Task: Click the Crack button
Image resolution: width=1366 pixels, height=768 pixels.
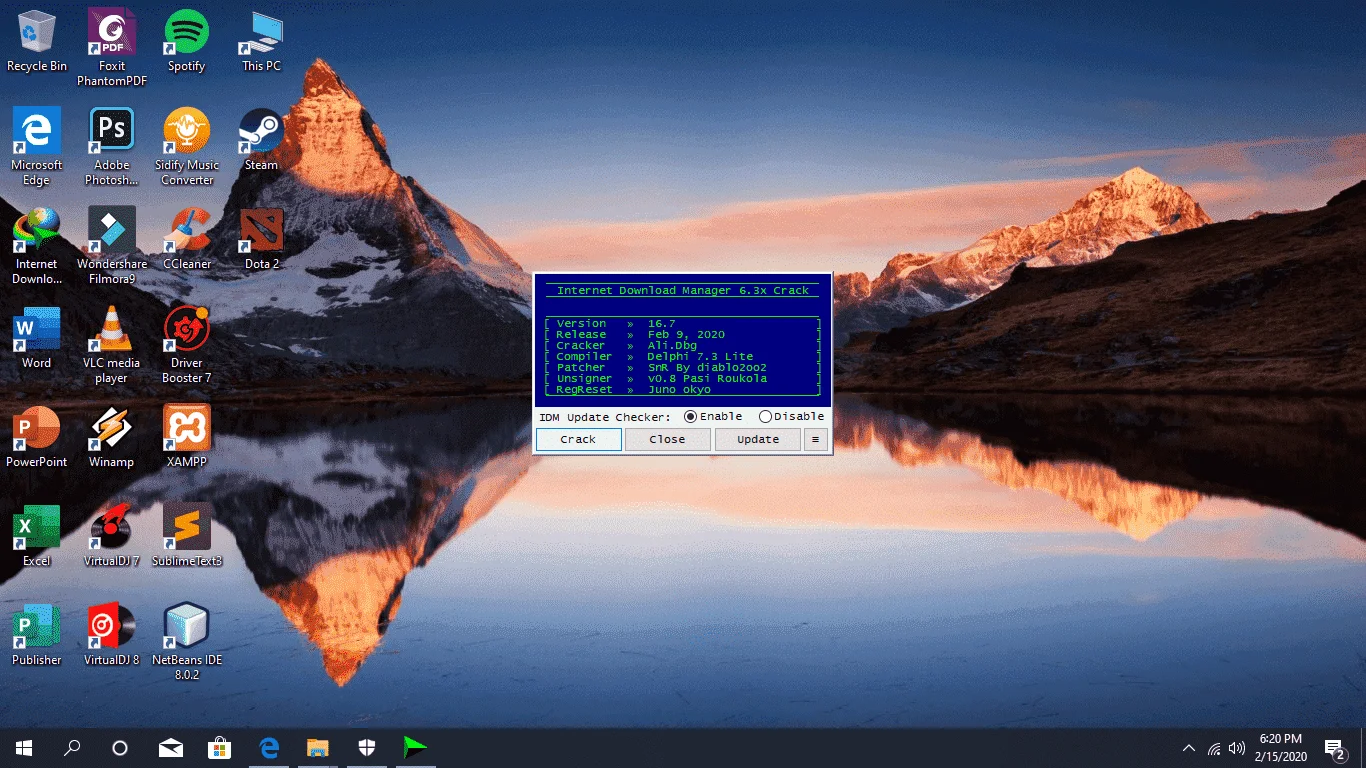Action: (x=578, y=439)
